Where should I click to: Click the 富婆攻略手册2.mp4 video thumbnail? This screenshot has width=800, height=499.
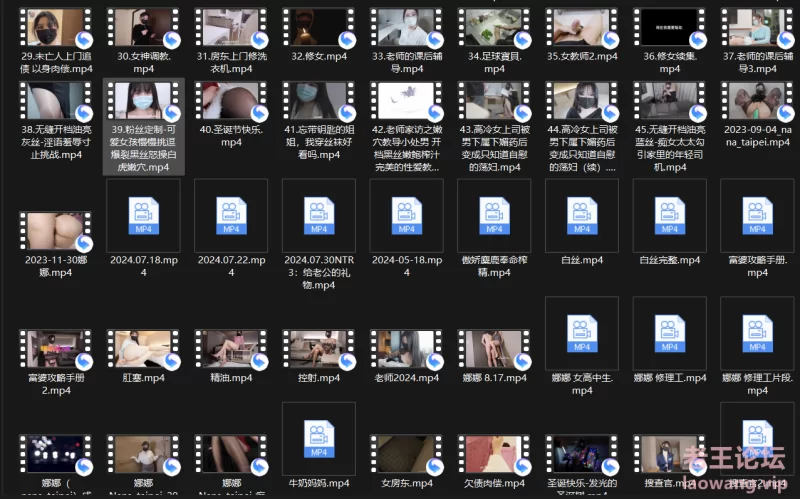point(57,347)
